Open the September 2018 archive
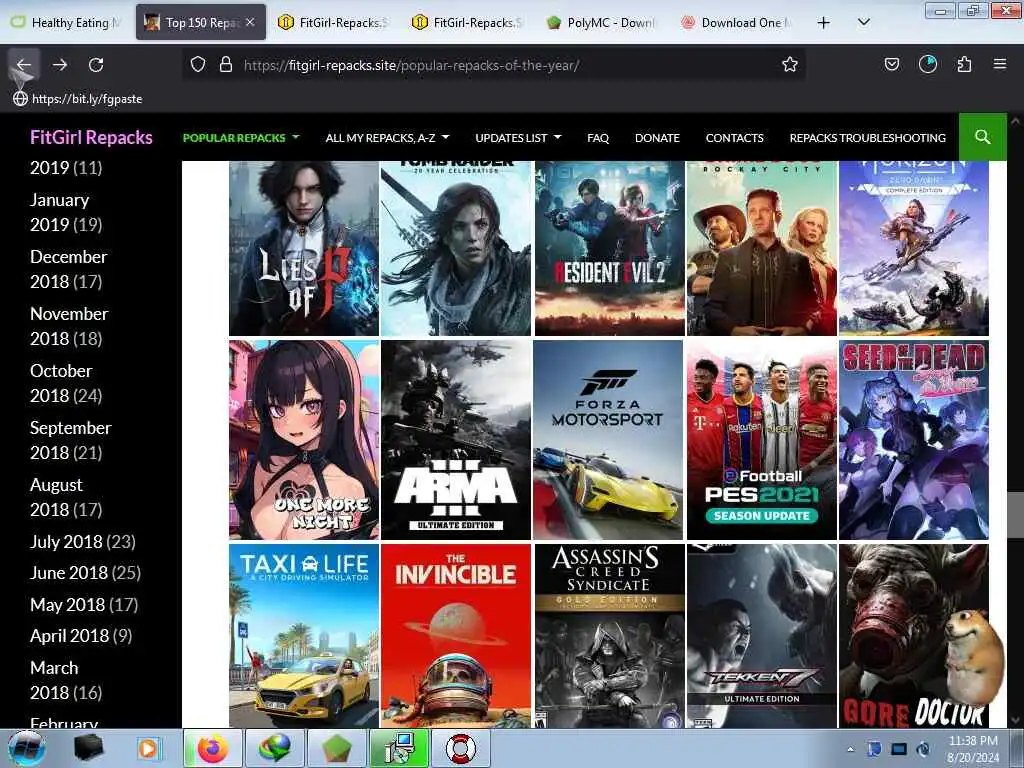 (71, 440)
